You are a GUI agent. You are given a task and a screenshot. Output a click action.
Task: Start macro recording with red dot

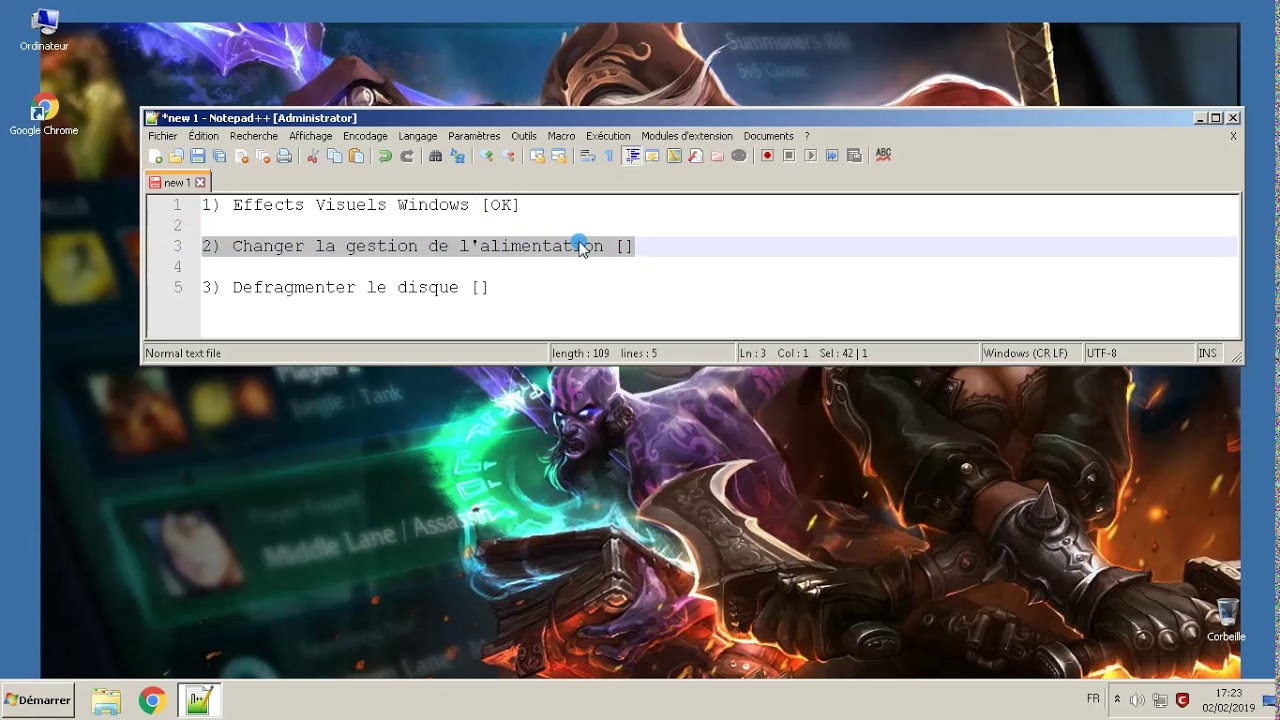(x=767, y=156)
